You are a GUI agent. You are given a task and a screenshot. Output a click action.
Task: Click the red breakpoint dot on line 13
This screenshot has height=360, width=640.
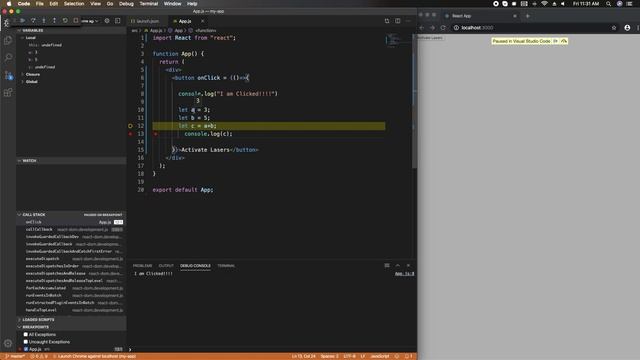131,134
